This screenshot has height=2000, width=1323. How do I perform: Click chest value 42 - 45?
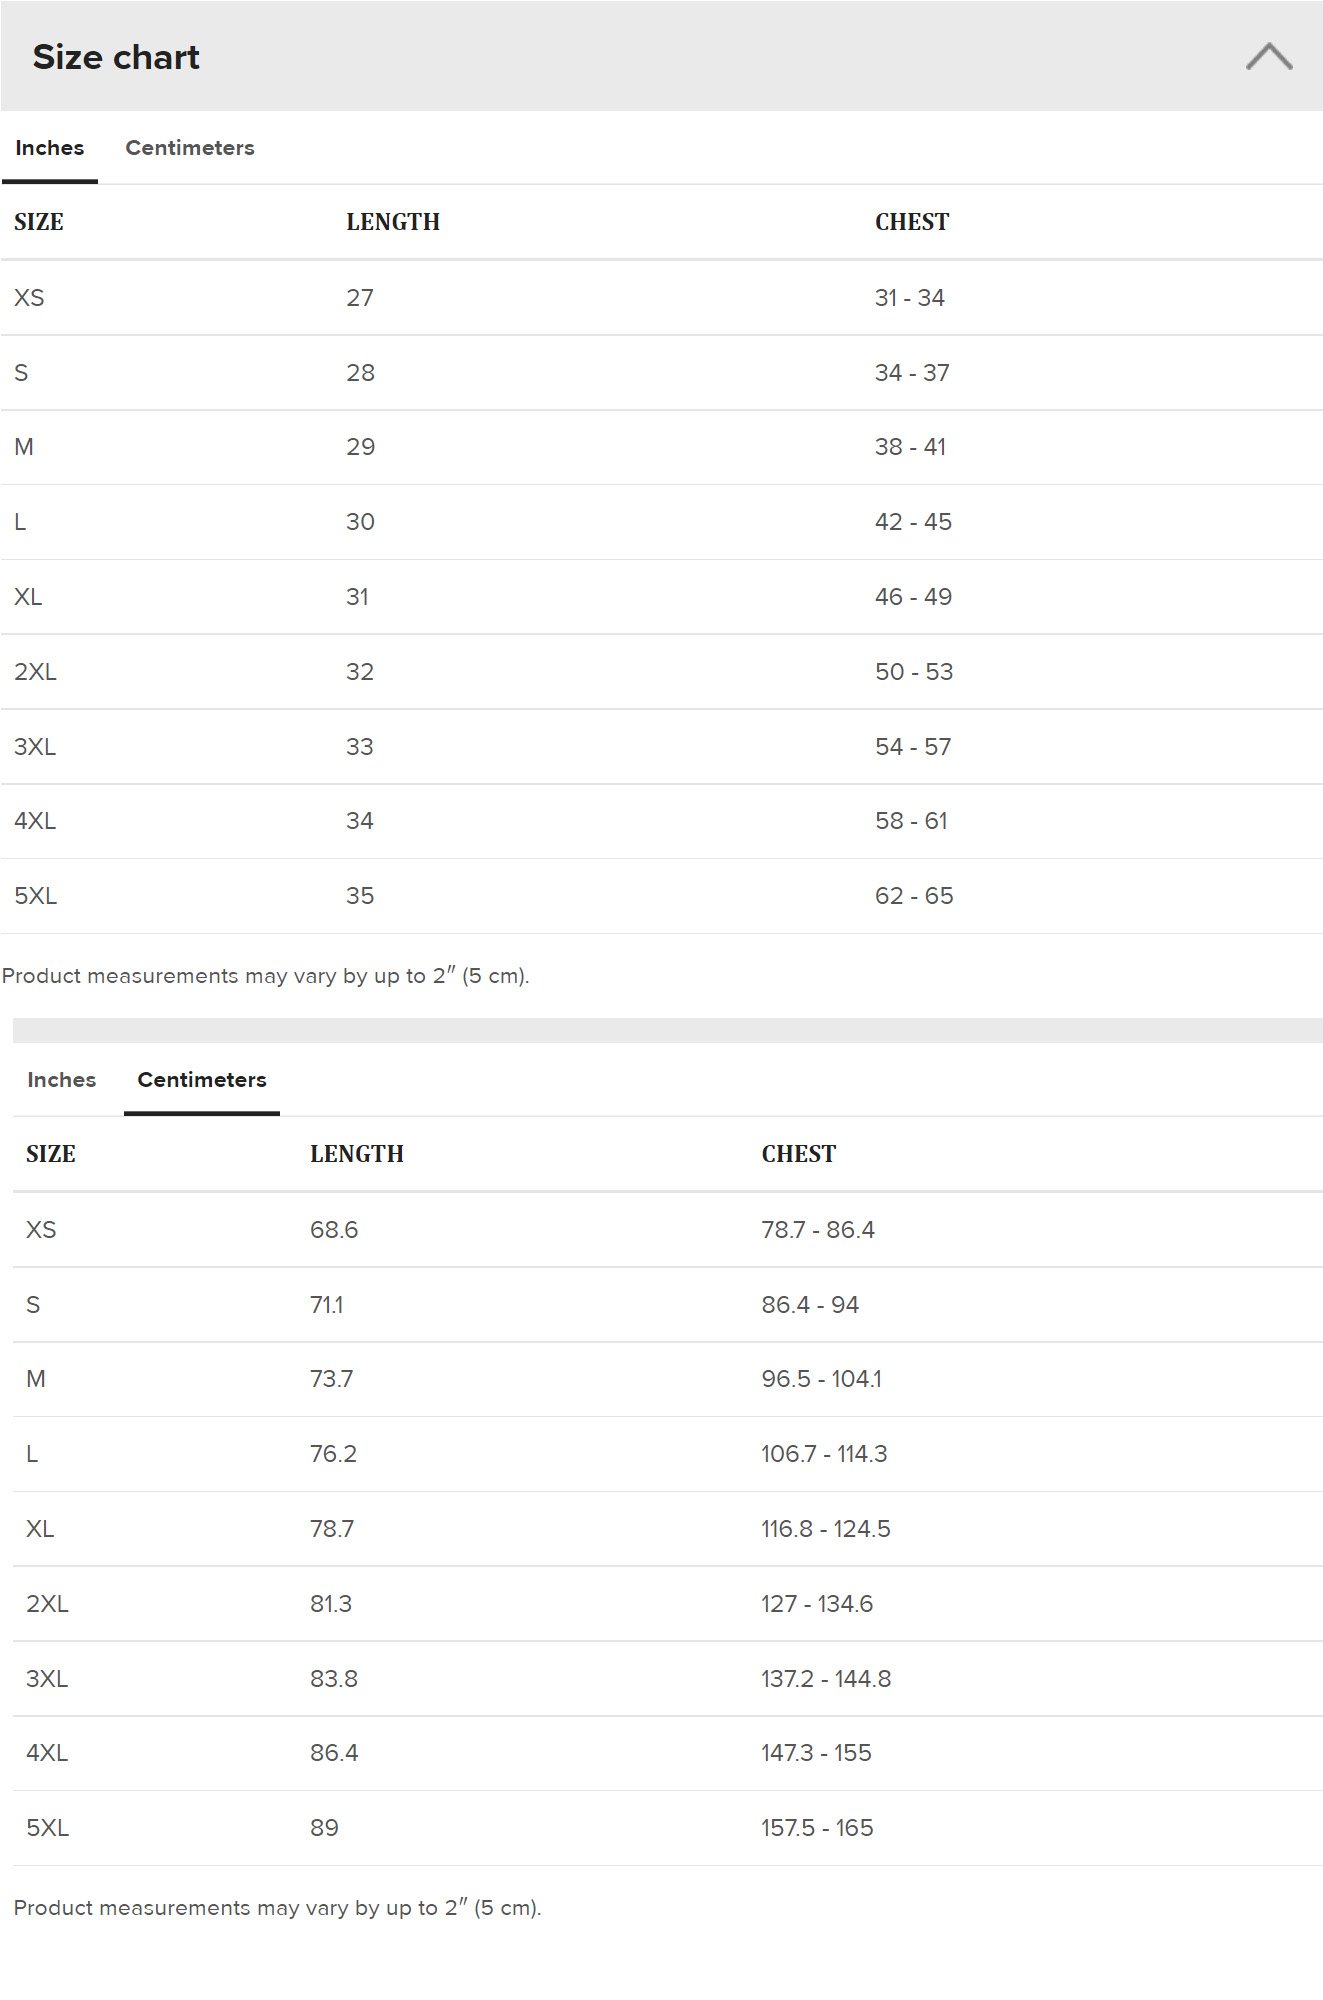913,522
